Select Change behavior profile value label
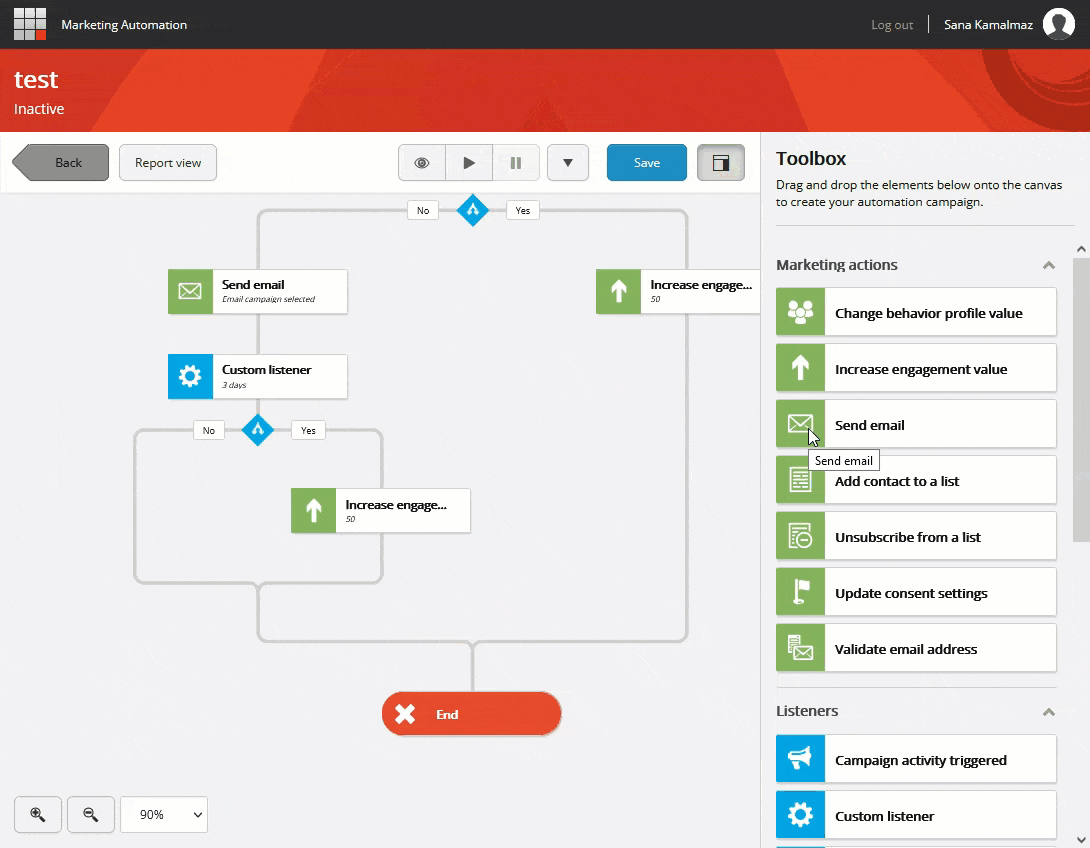The image size is (1090, 848). [x=929, y=313]
